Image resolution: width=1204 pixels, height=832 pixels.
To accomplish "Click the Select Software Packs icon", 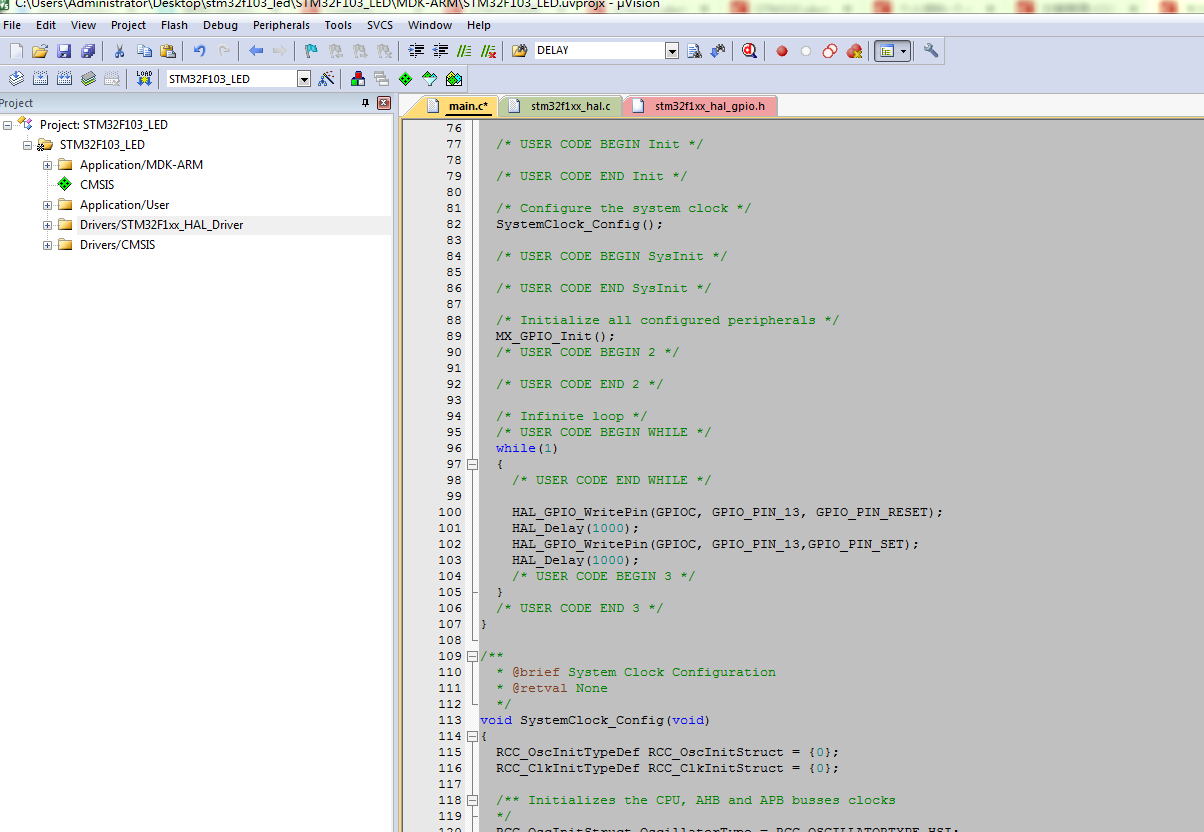I will click(x=429, y=79).
